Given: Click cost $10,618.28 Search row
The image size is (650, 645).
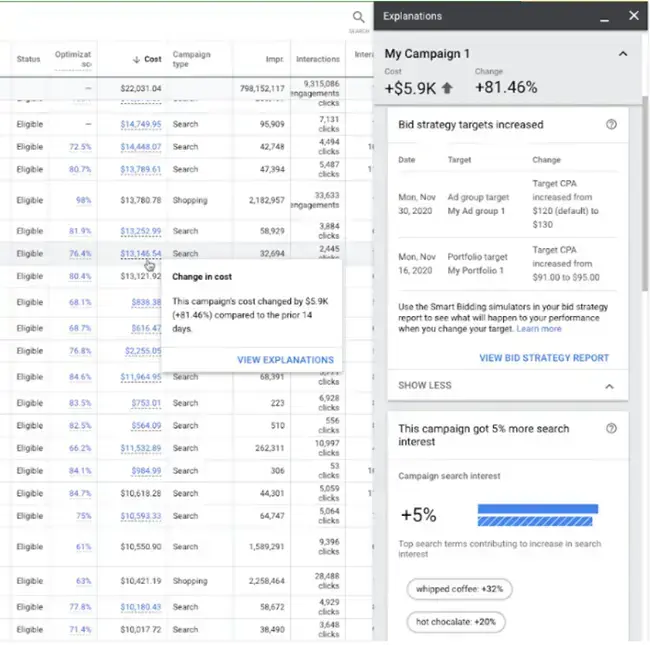Looking at the screenshot, I should point(141,493).
